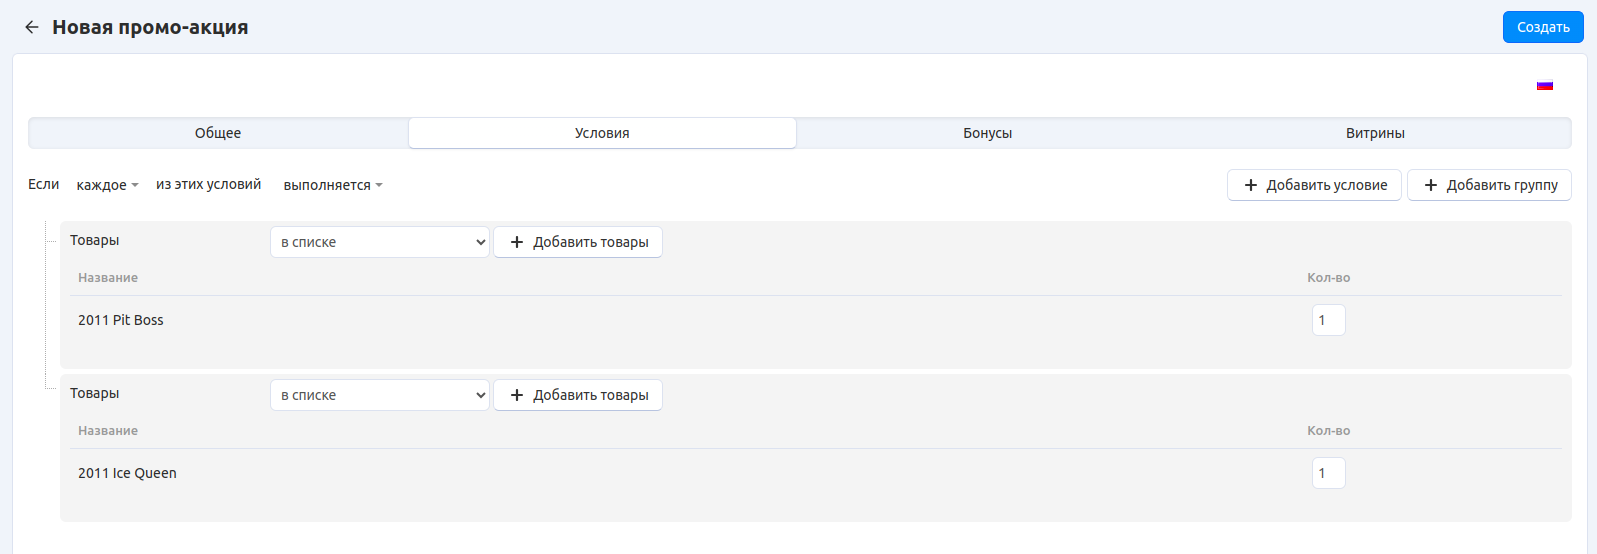This screenshot has height=554, width=1597.
Task: Click the Новая промо-акция page title
Action: [x=150, y=28]
